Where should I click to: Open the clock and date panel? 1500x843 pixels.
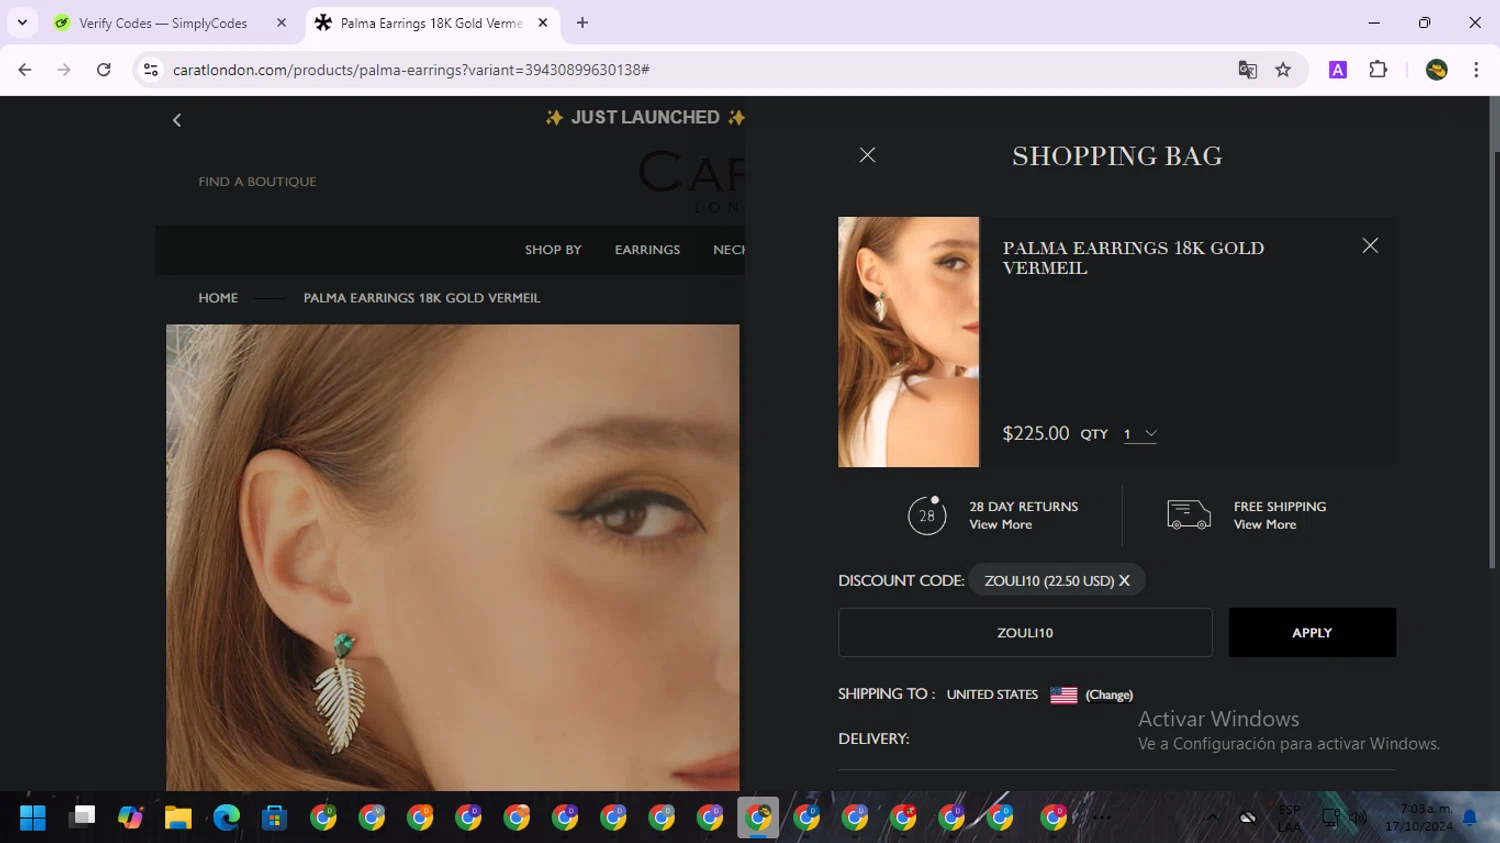click(x=1419, y=818)
